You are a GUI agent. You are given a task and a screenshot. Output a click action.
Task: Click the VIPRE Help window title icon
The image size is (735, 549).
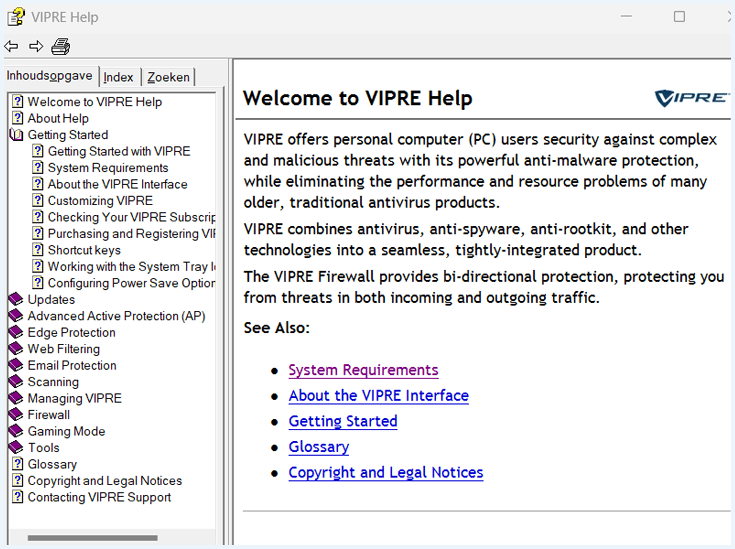point(16,17)
